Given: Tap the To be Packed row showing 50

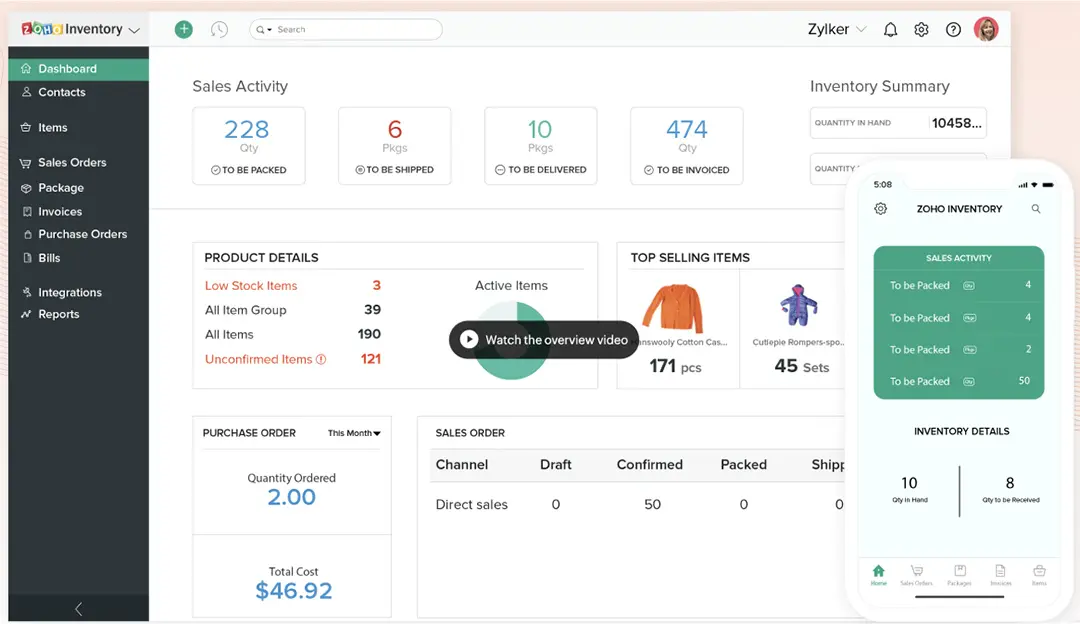Looking at the screenshot, I should pyautogui.click(x=959, y=382).
